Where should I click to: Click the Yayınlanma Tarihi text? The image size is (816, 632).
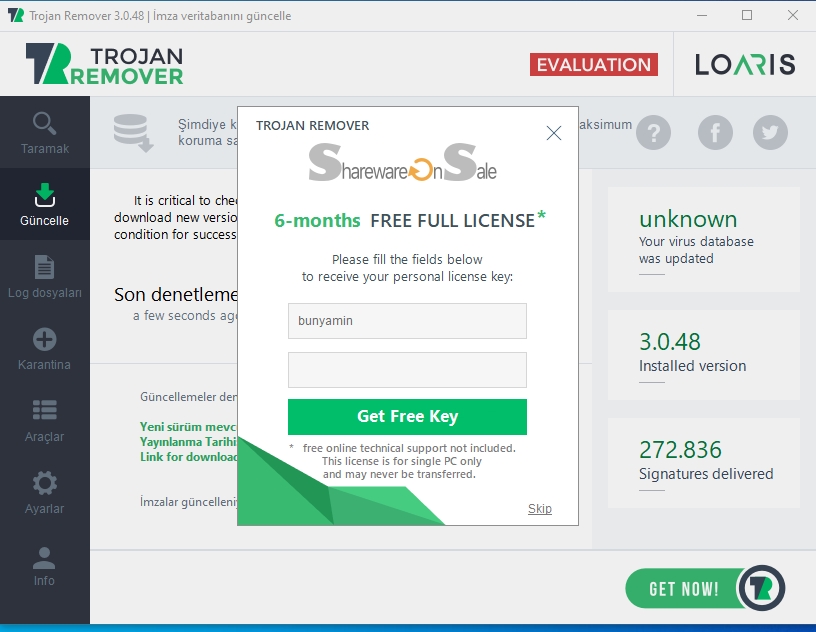tap(188, 442)
